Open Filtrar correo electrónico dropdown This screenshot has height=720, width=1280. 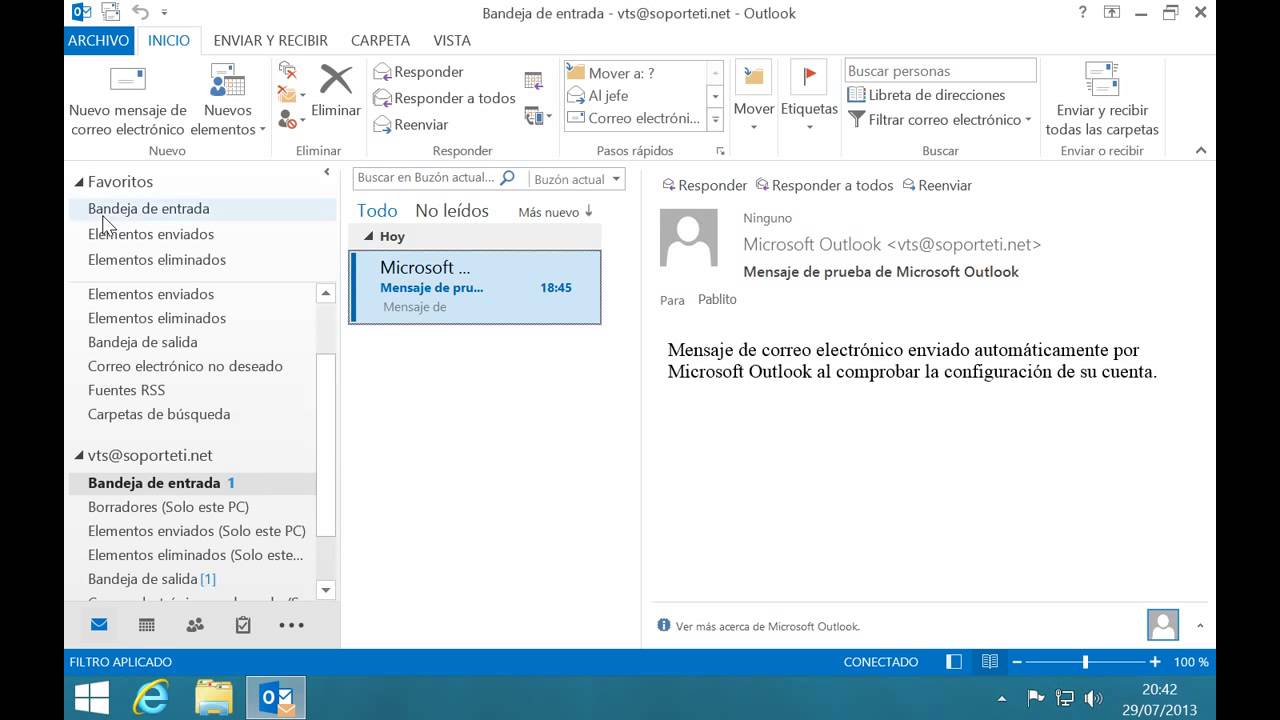[940, 120]
